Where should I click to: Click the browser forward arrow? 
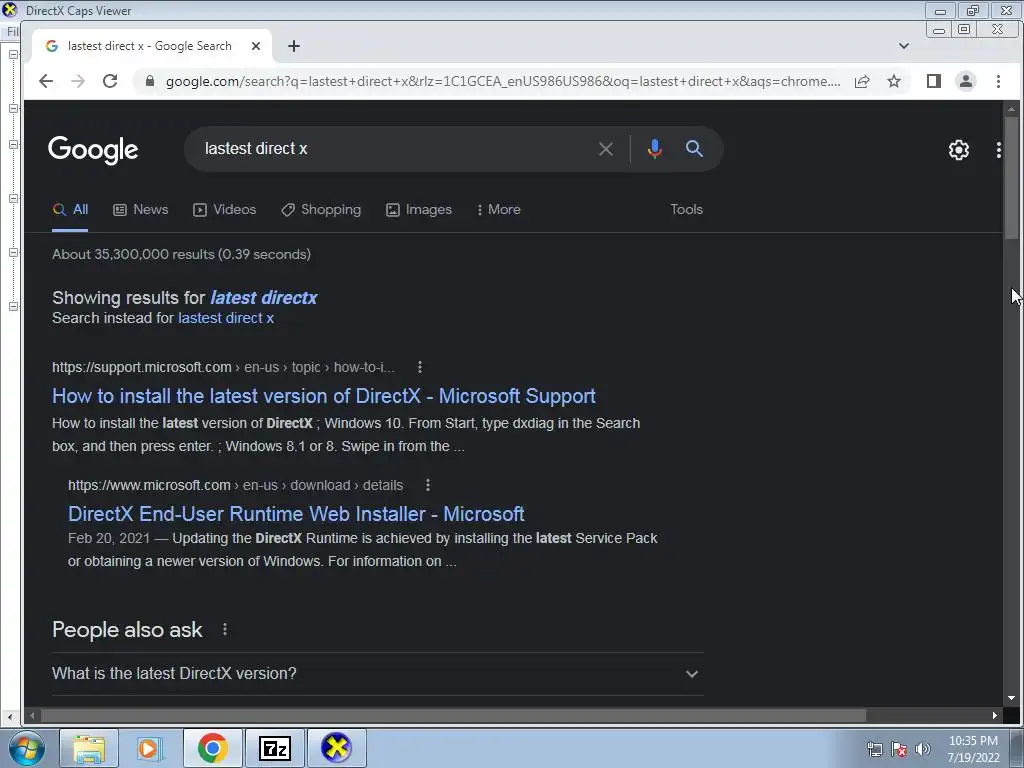pyautogui.click(x=78, y=81)
